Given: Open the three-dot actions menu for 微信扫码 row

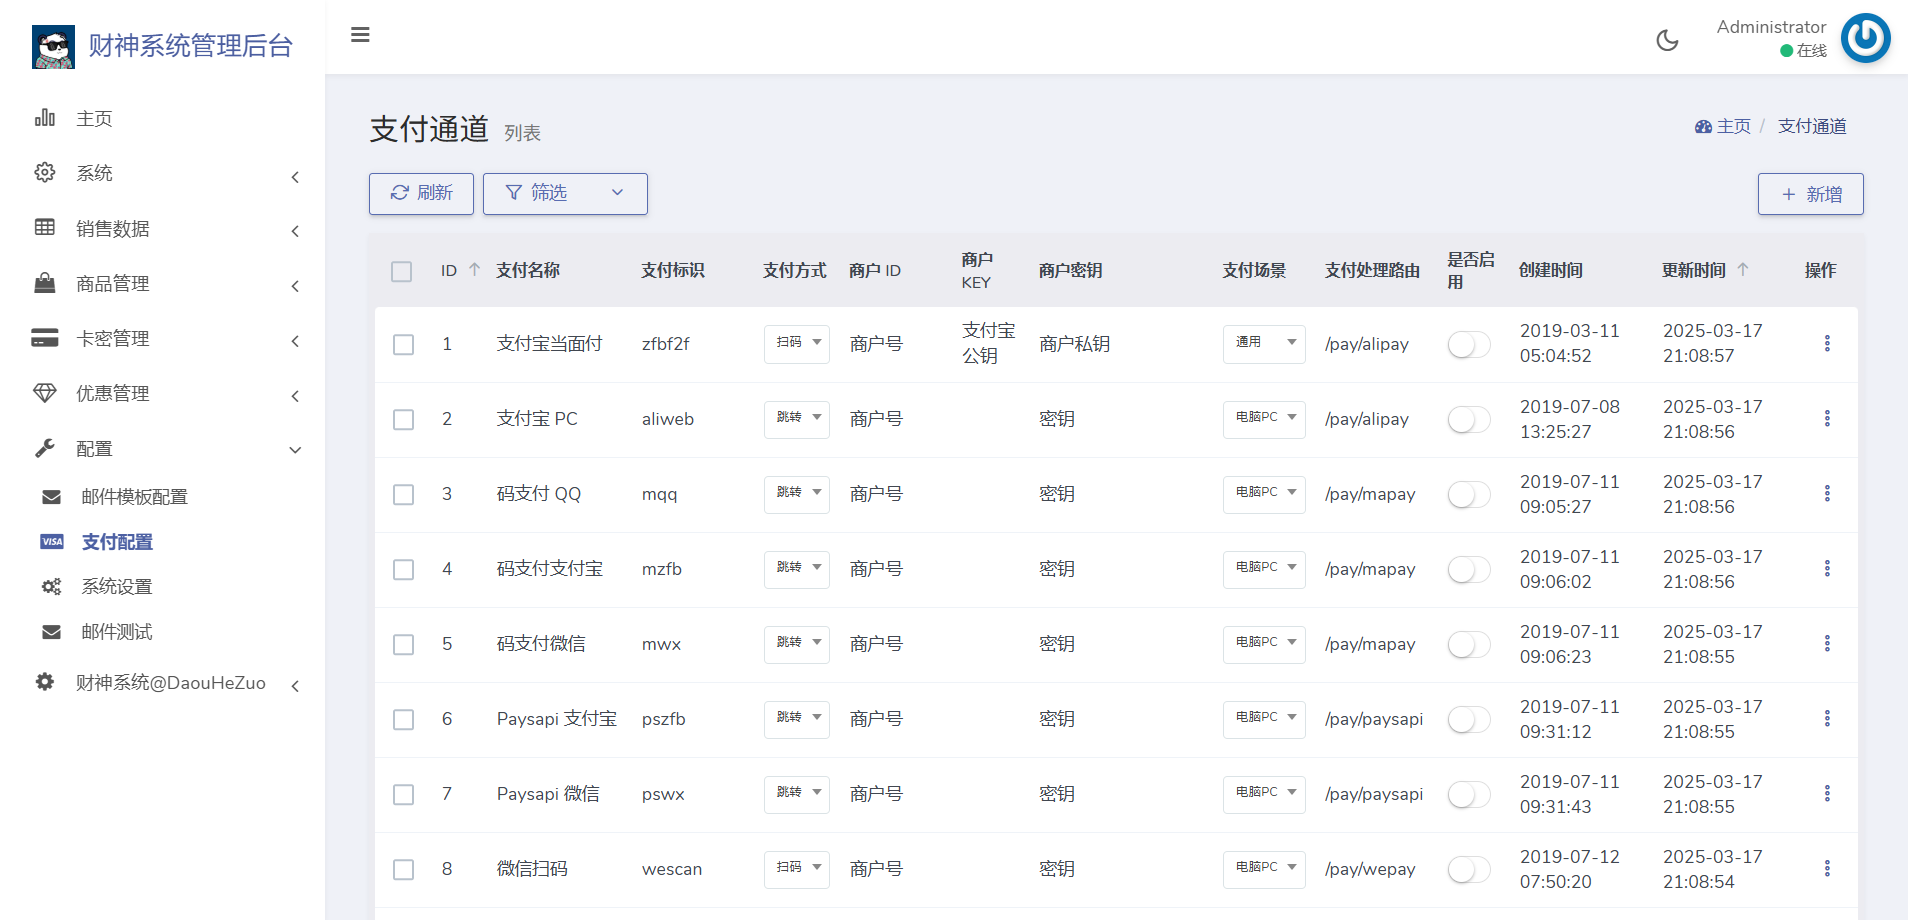Looking at the screenshot, I should 1826,868.
